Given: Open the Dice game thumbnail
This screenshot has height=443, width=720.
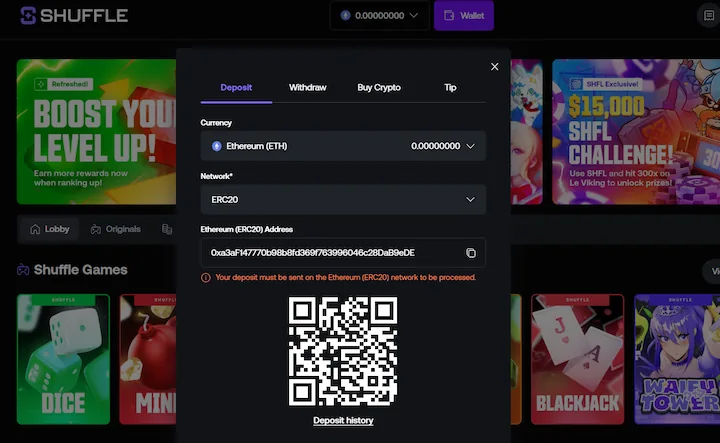Looking at the screenshot, I should tap(63, 360).
